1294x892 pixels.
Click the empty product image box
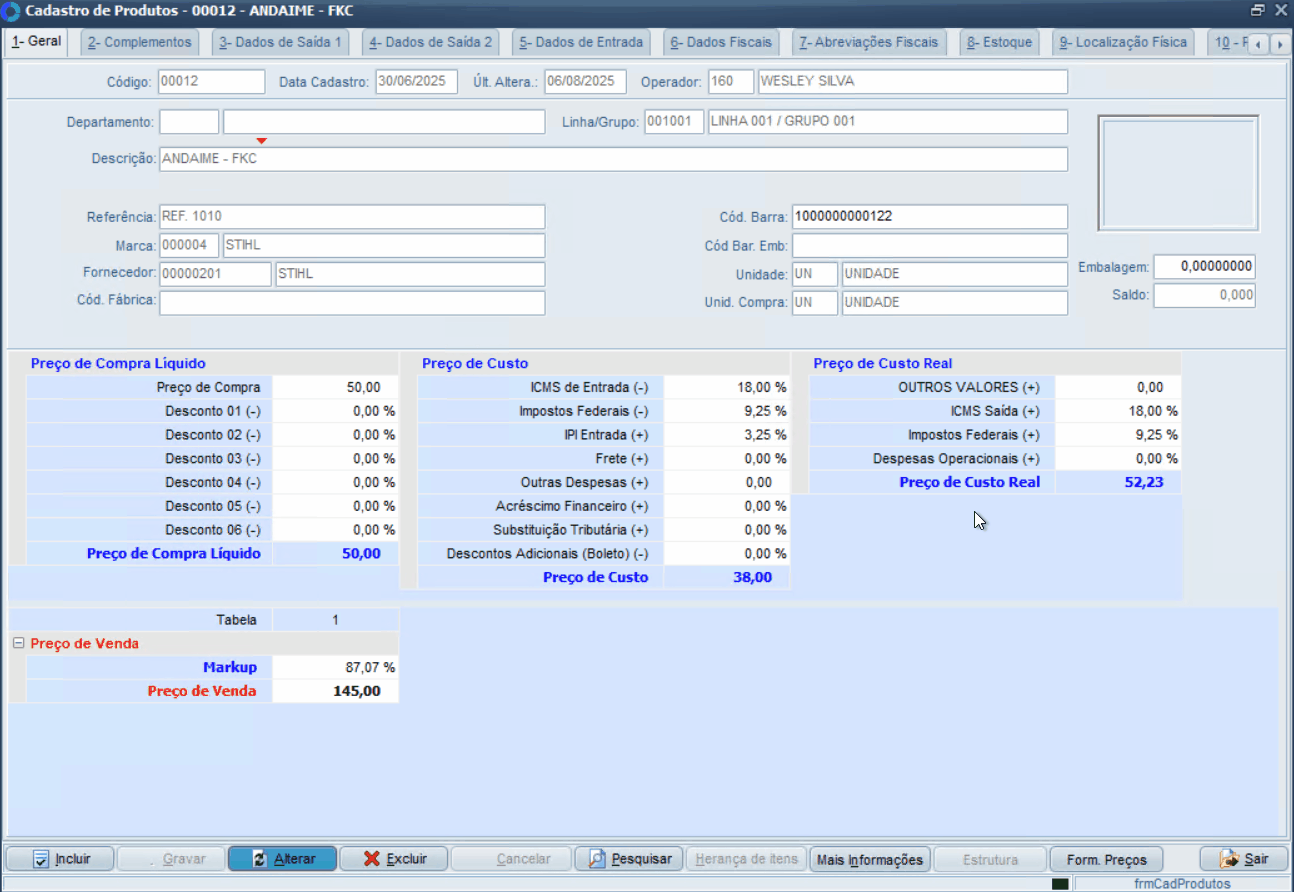click(x=1177, y=174)
